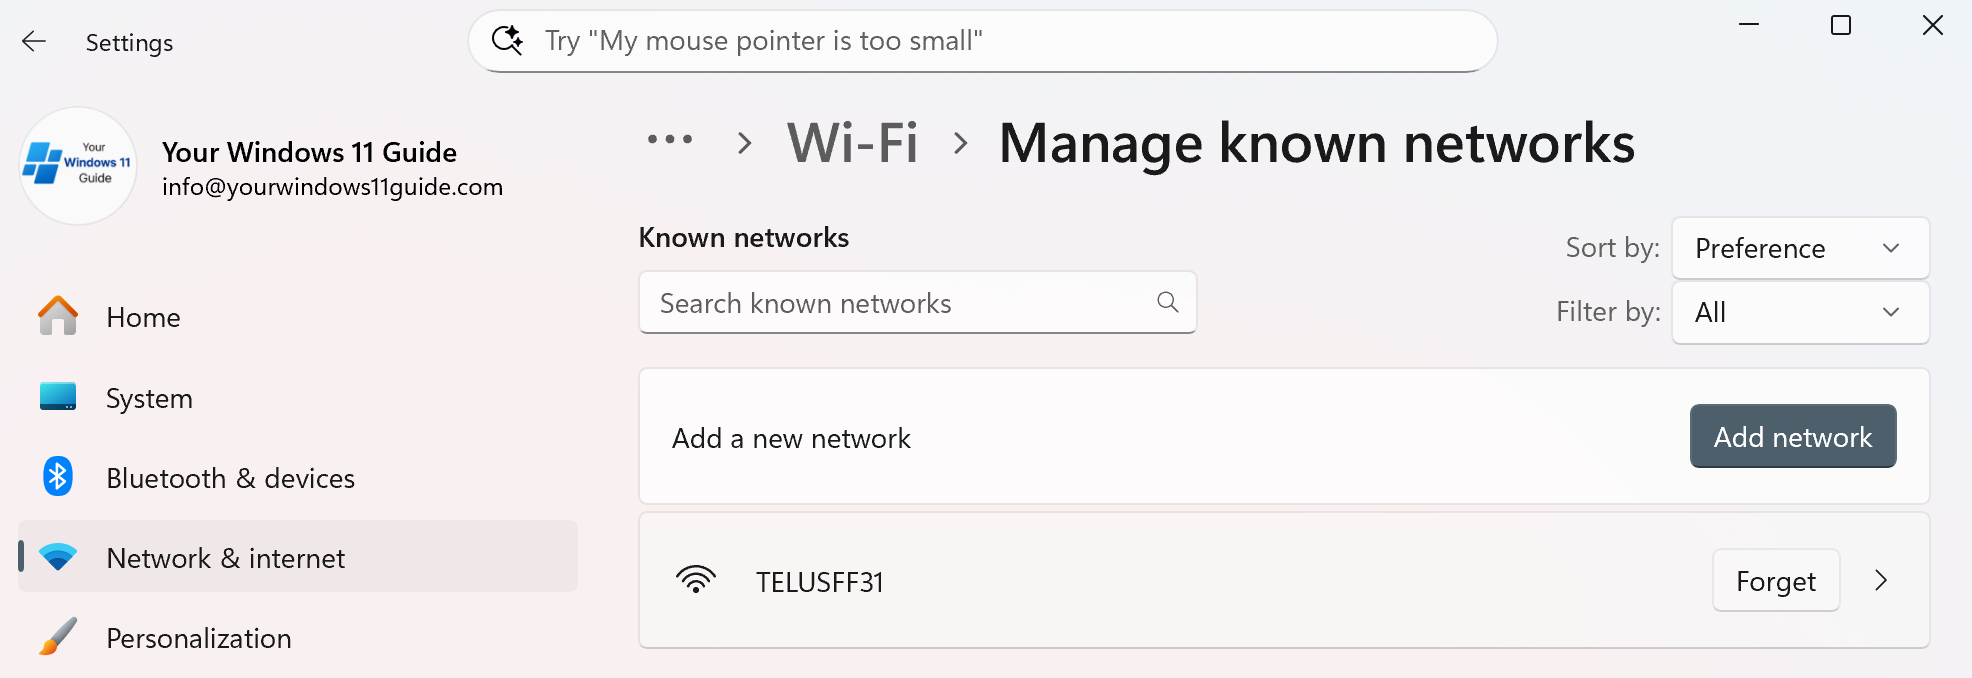Click the Network & internet Wi-Fi icon

[58, 557]
